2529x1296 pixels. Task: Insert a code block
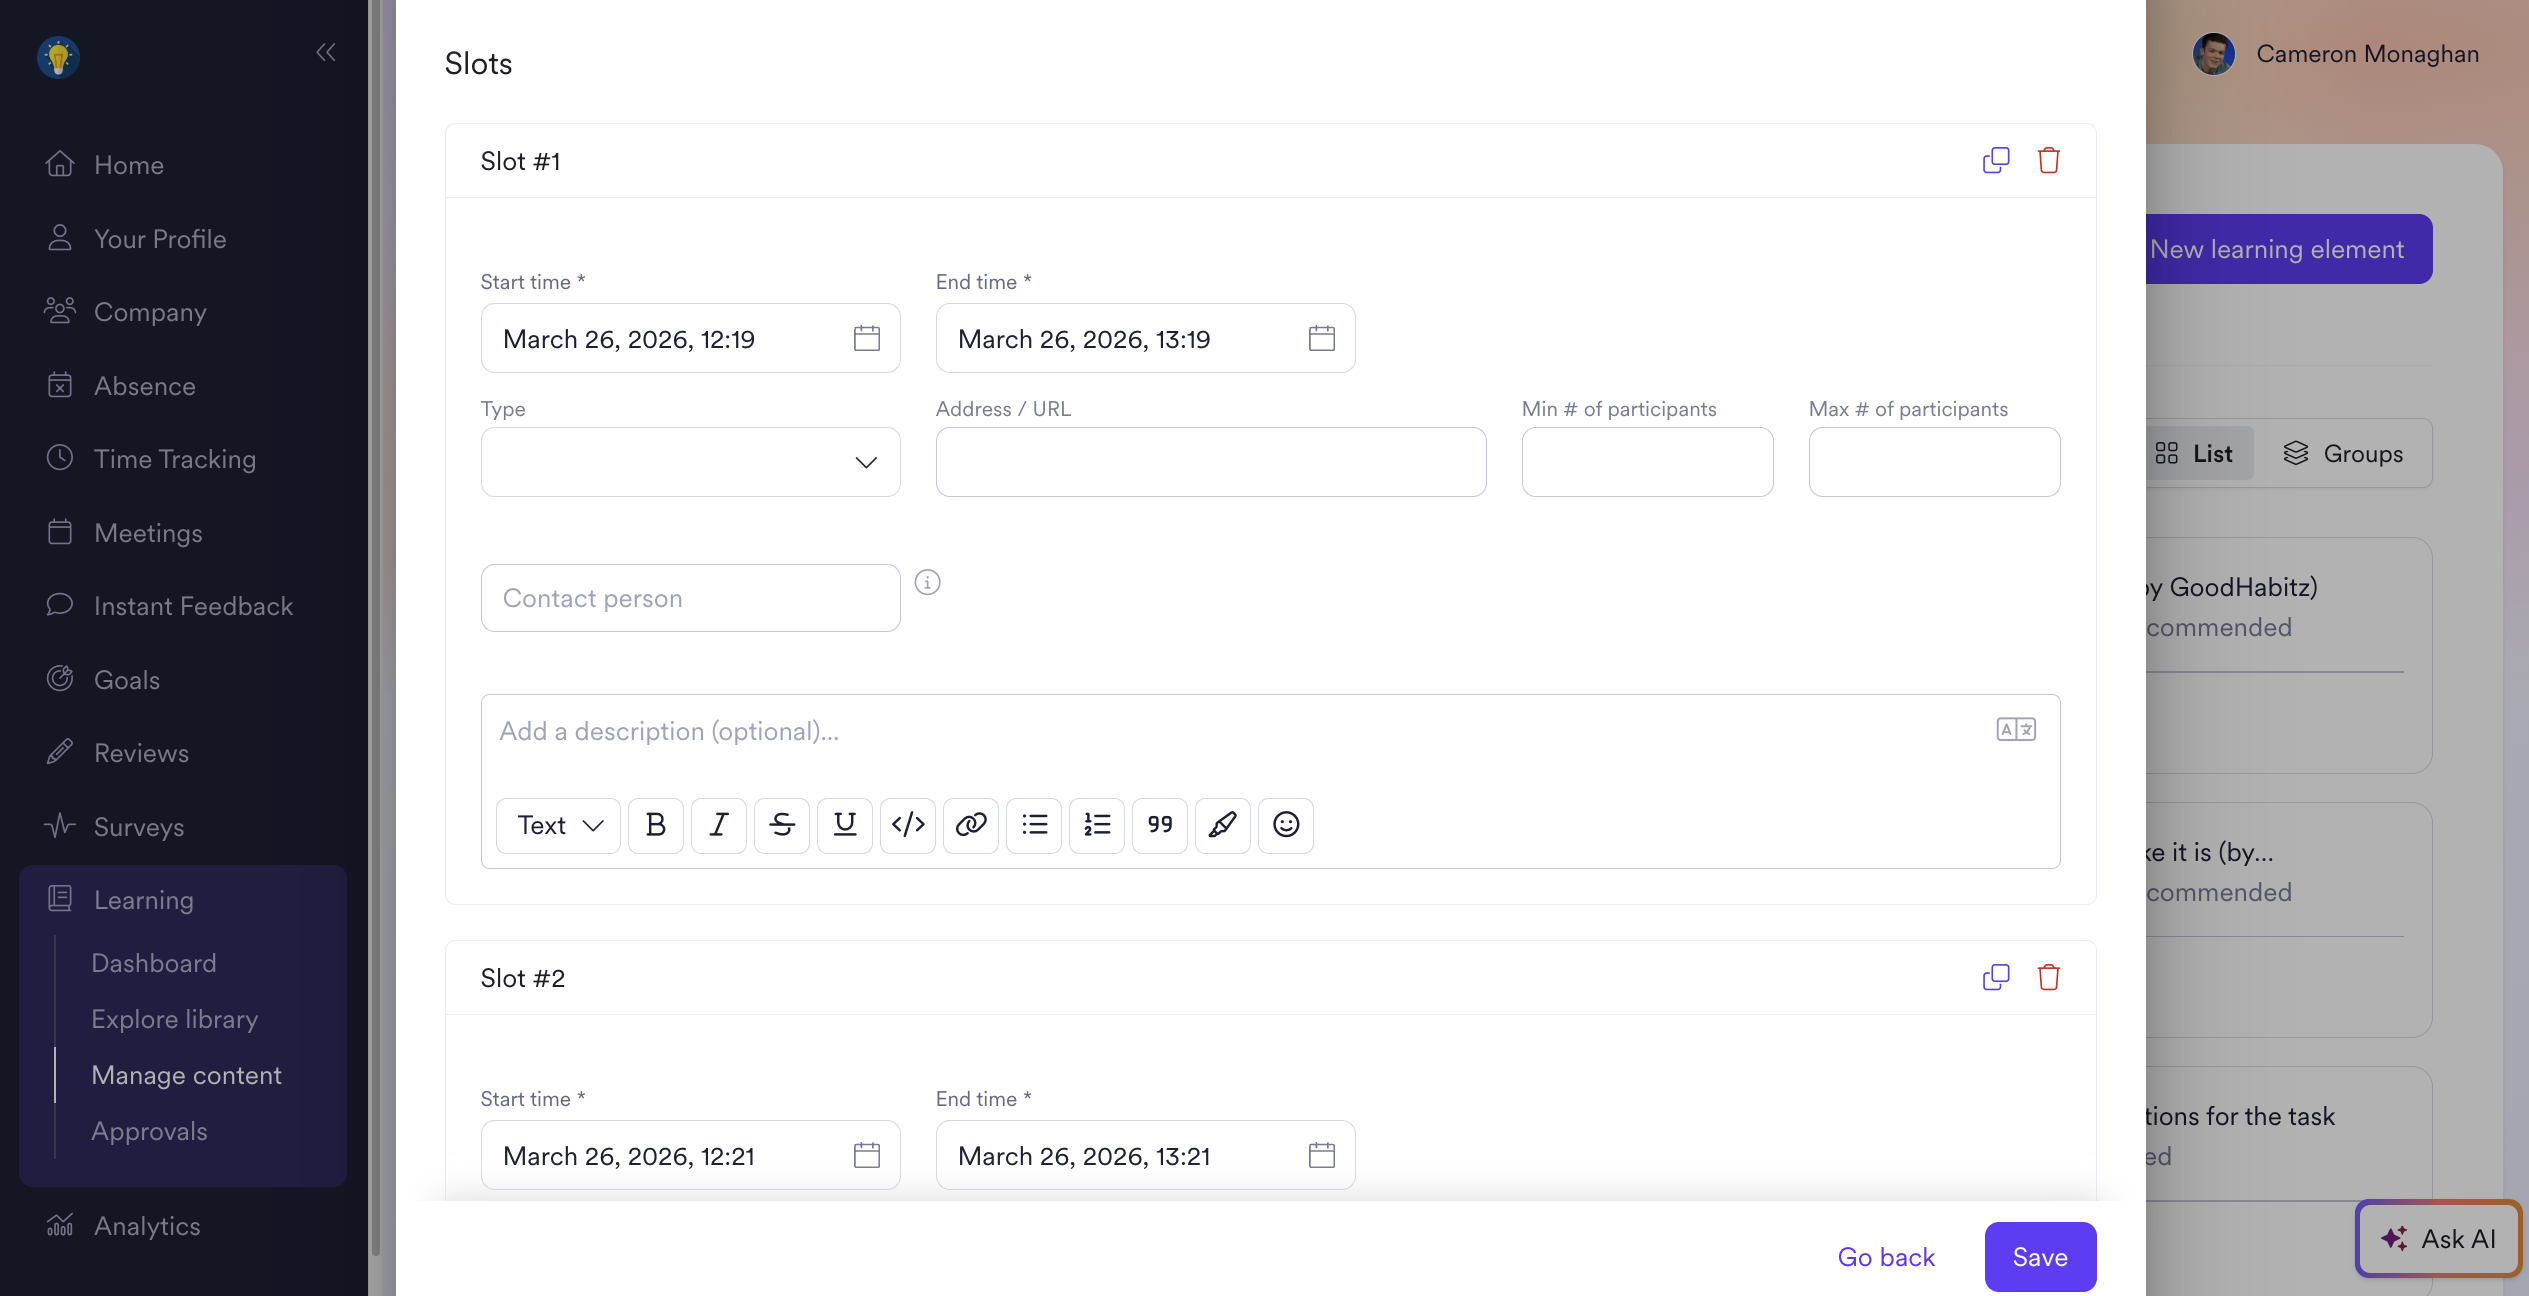point(907,825)
